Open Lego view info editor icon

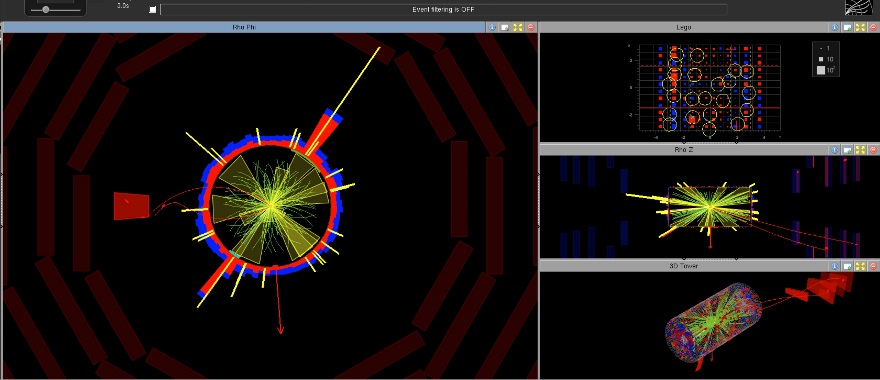tap(835, 27)
